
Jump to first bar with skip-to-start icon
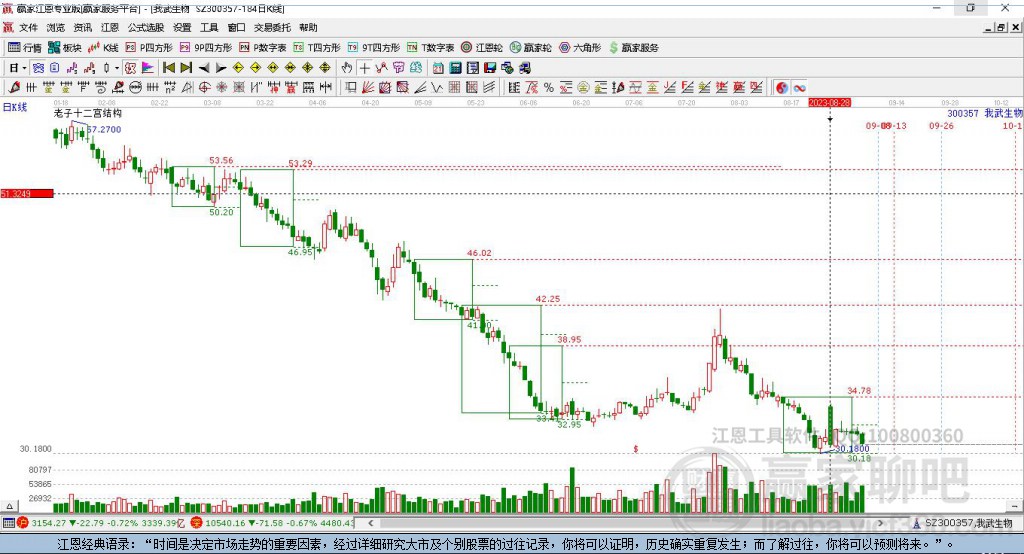point(168,68)
